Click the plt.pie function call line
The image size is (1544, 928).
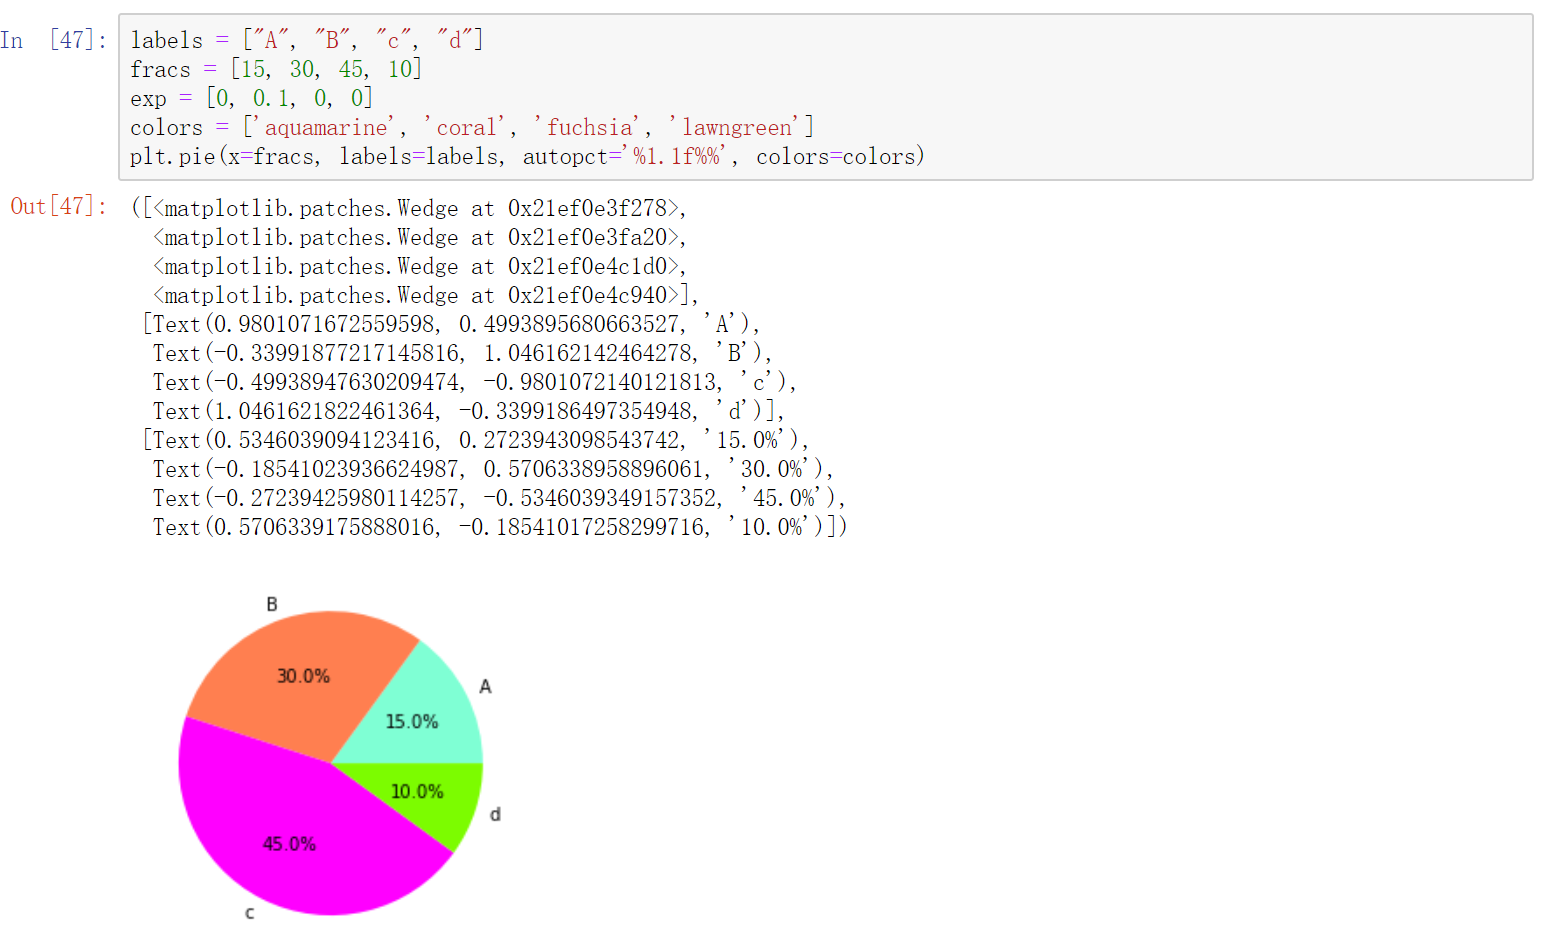525,156
